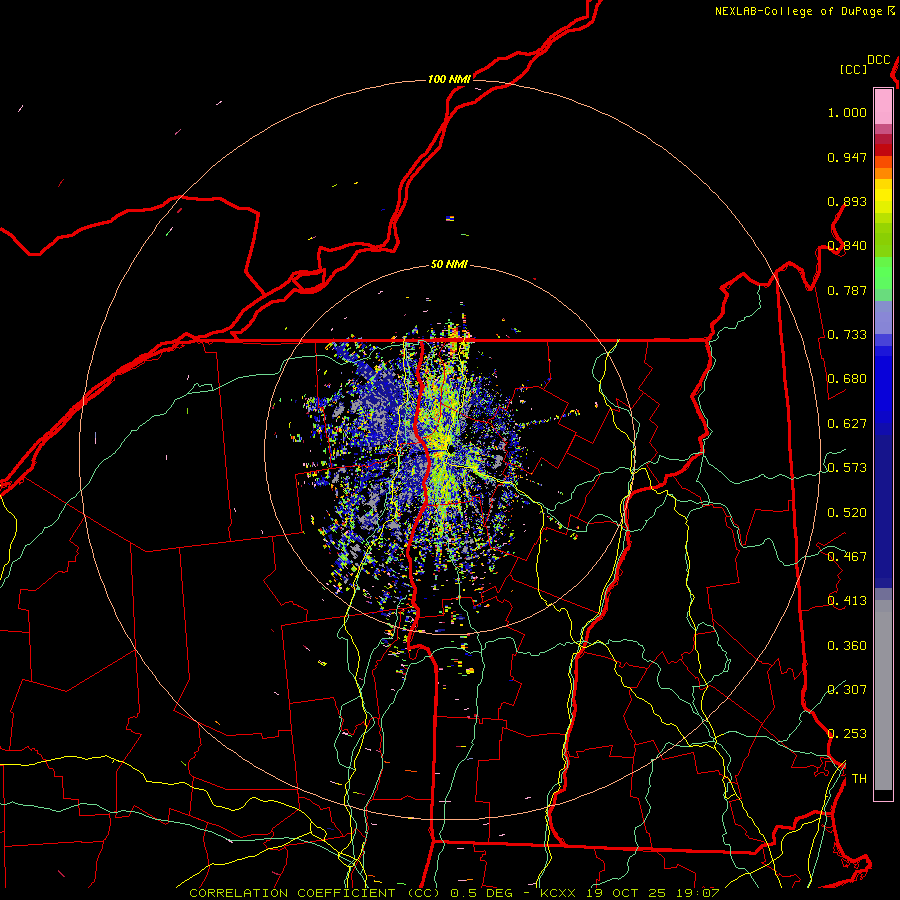Click the 50 NMI range ring label

click(449, 264)
